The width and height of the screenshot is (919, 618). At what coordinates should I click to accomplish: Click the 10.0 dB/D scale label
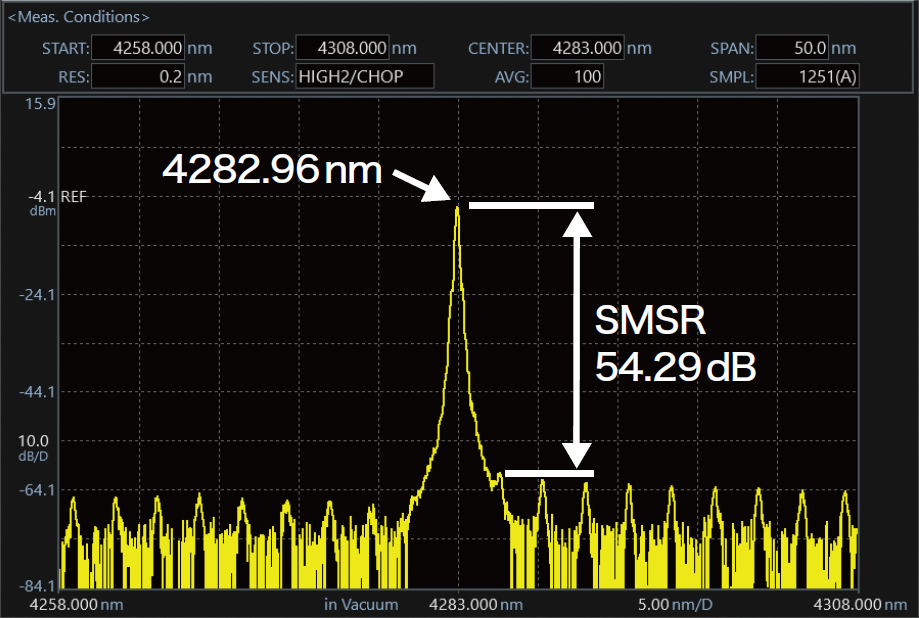pyautogui.click(x=33, y=448)
